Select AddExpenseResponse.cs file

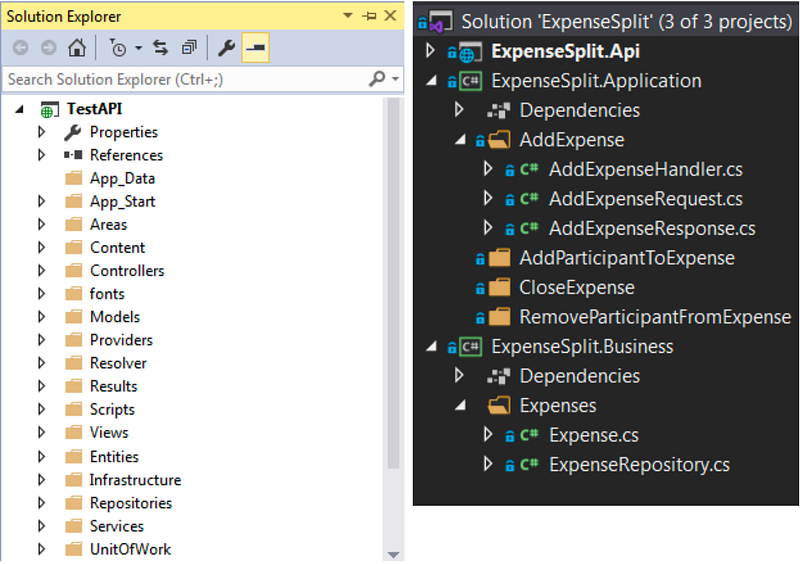tap(652, 228)
